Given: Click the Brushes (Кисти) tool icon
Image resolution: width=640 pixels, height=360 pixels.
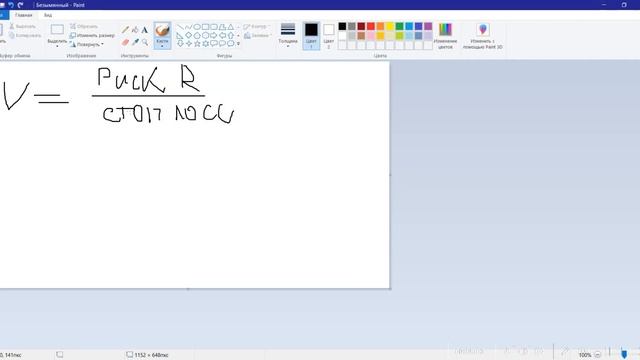Looking at the screenshot, I should 162,30.
